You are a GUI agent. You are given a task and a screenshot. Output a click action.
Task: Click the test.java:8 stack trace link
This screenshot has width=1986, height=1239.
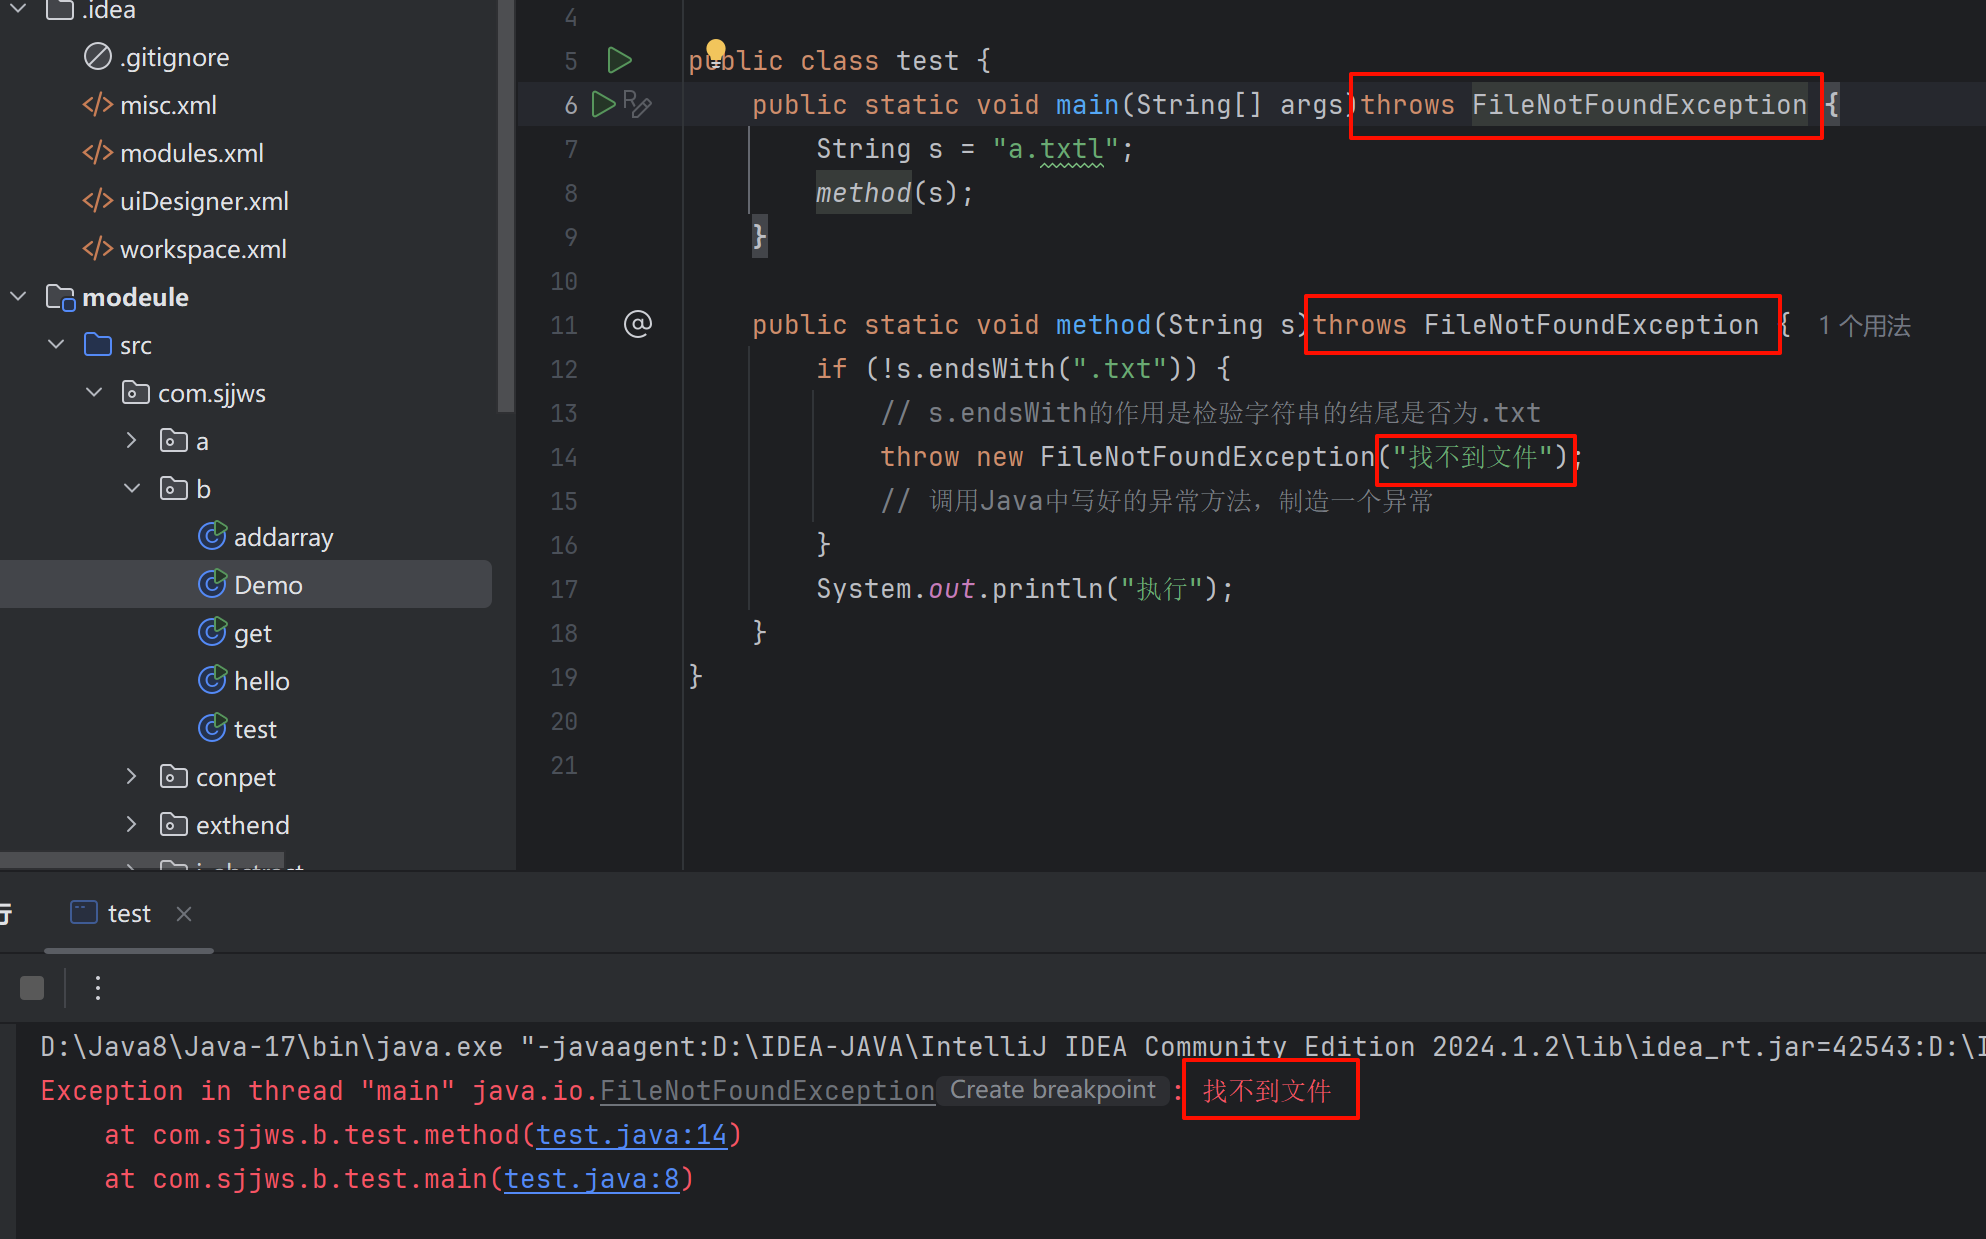pyautogui.click(x=591, y=1179)
